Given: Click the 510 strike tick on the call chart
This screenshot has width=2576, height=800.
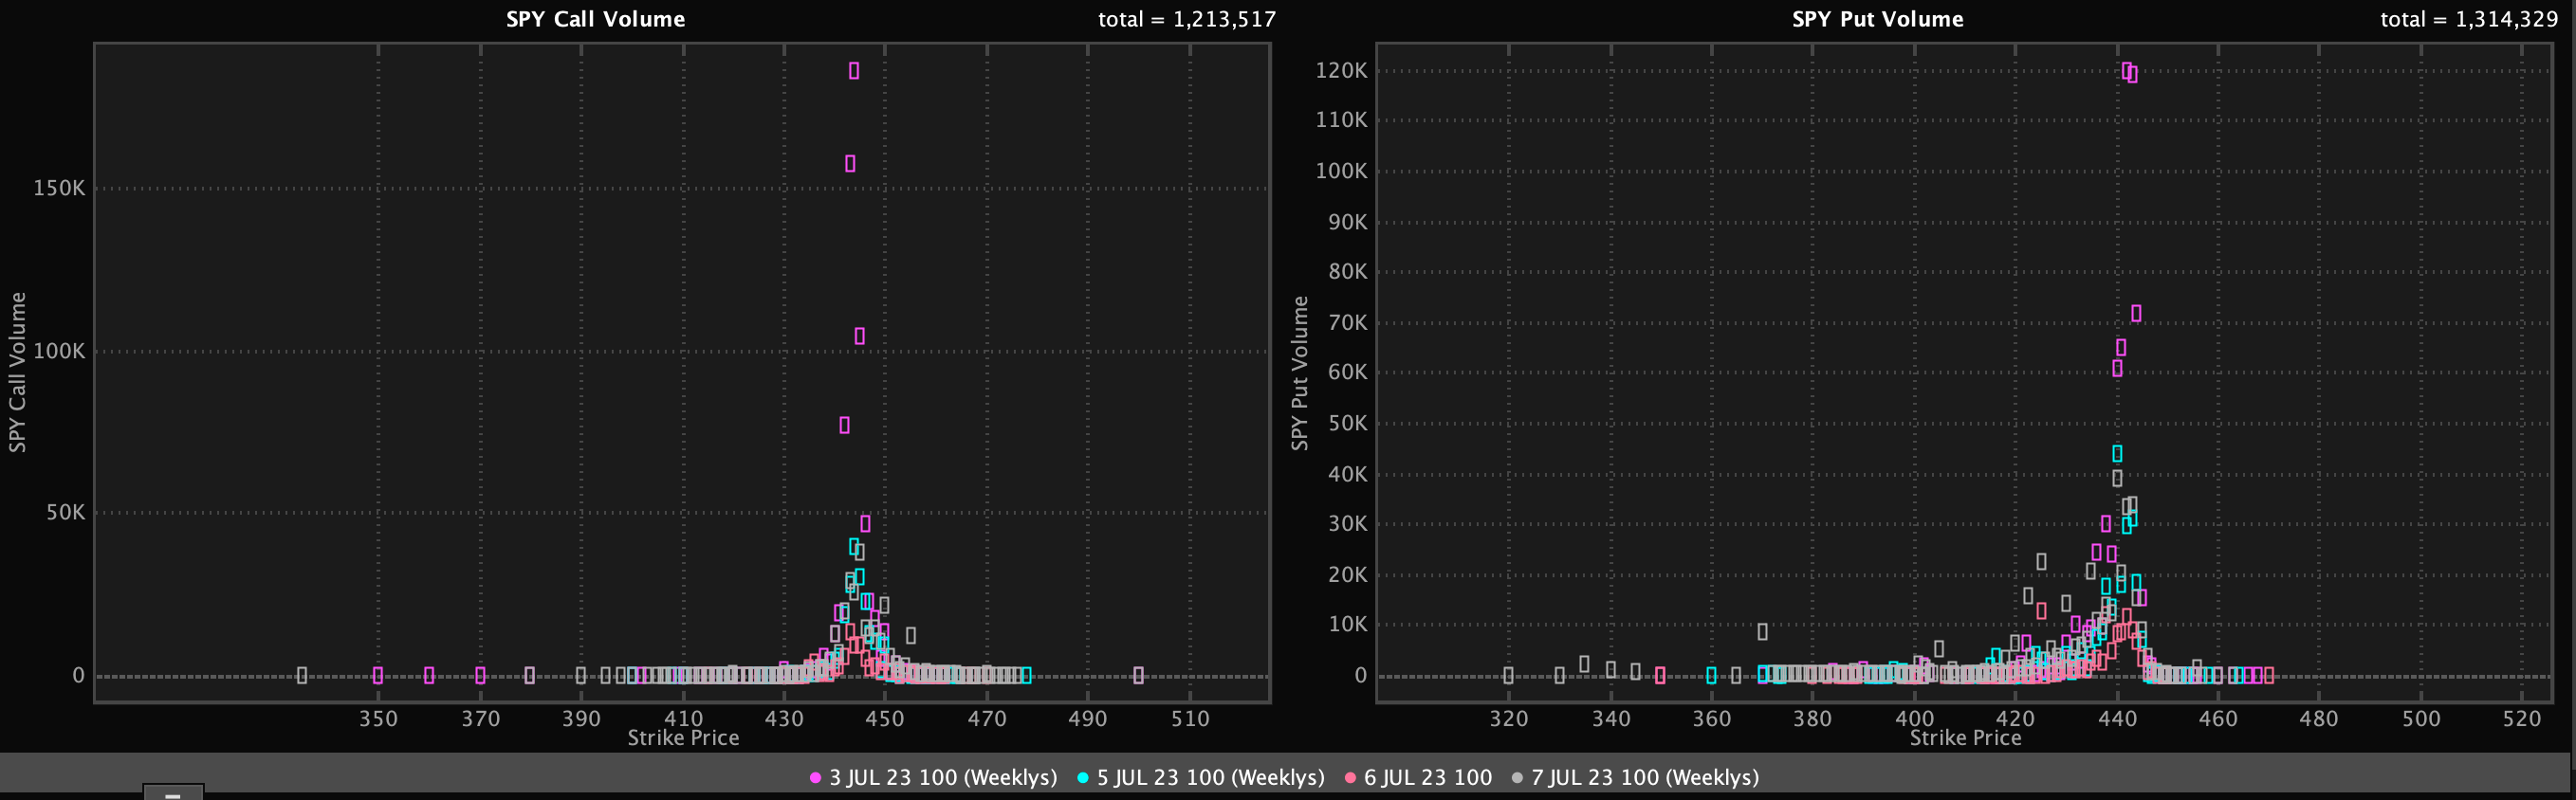Looking at the screenshot, I should click(1190, 718).
